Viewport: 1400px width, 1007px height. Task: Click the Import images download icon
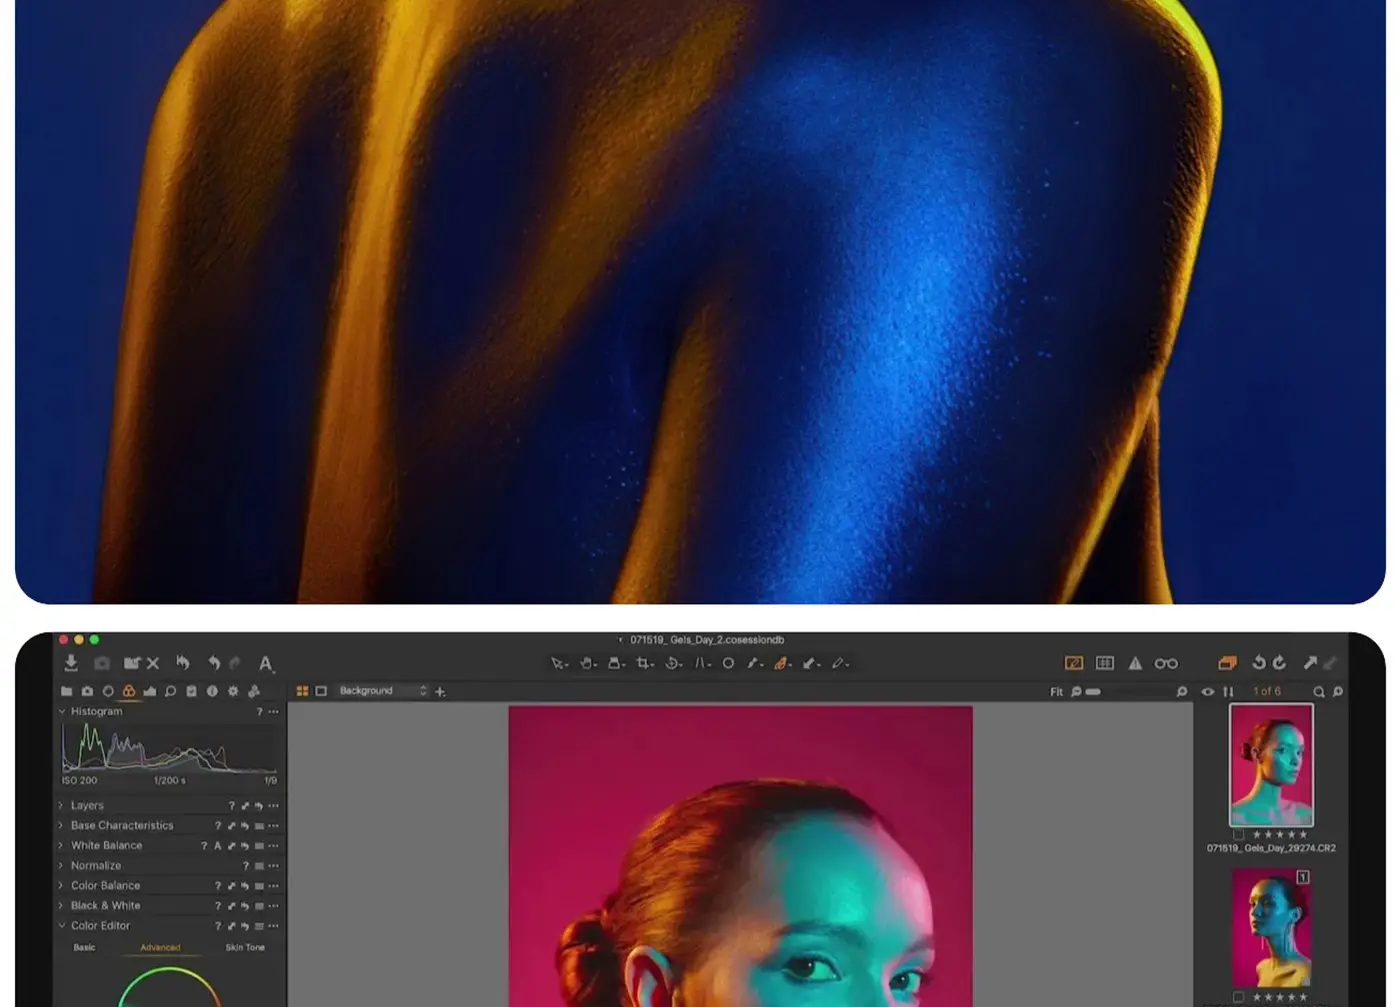(71, 663)
